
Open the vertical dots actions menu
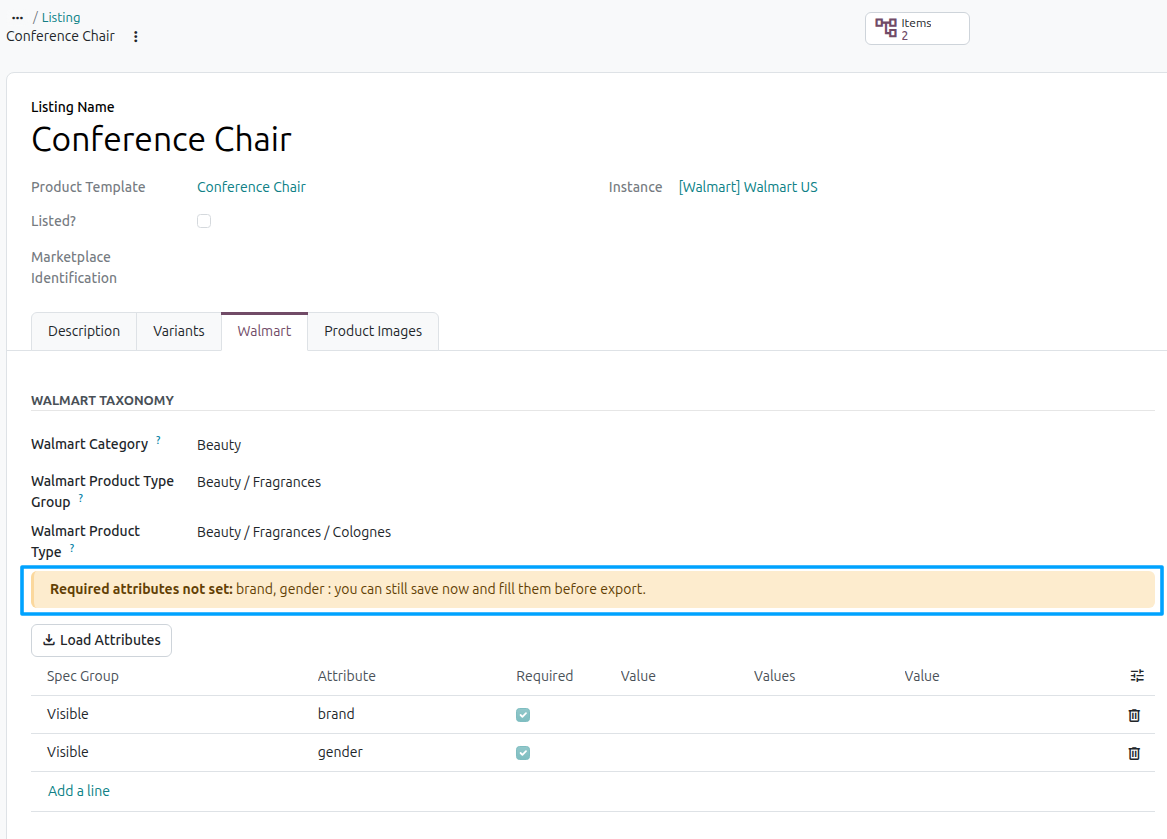click(x=135, y=36)
